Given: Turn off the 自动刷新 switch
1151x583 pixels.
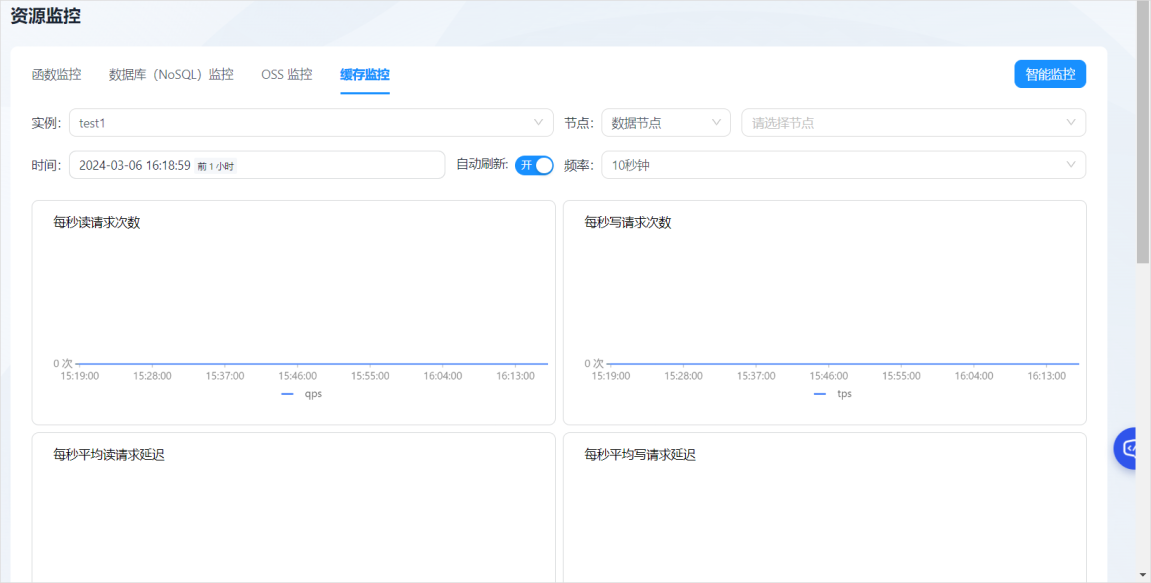Looking at the screenshot, I should [534, 165].
